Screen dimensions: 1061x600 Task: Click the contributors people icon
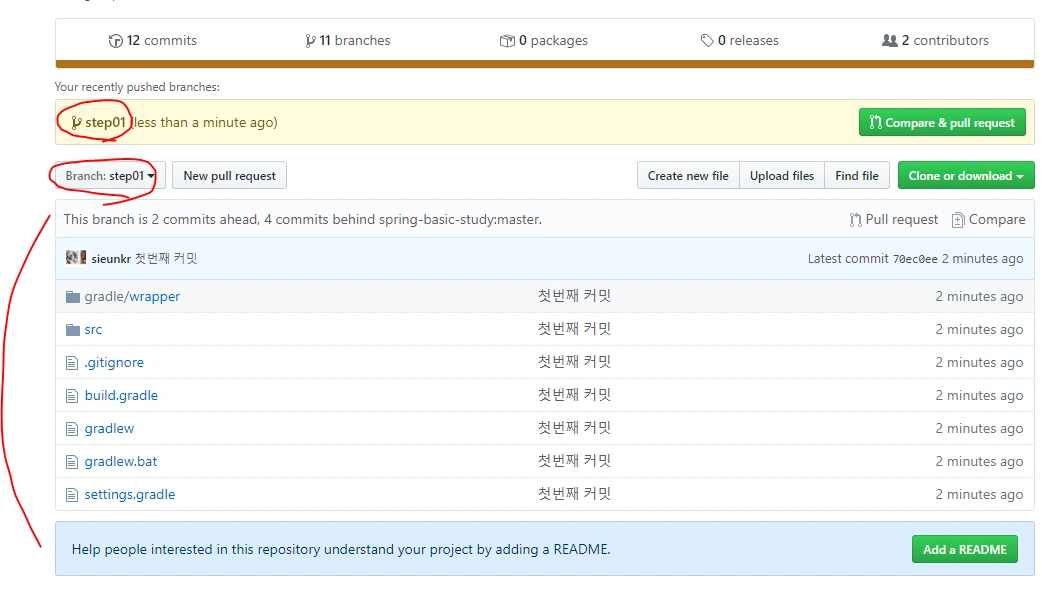pos(889,41)
